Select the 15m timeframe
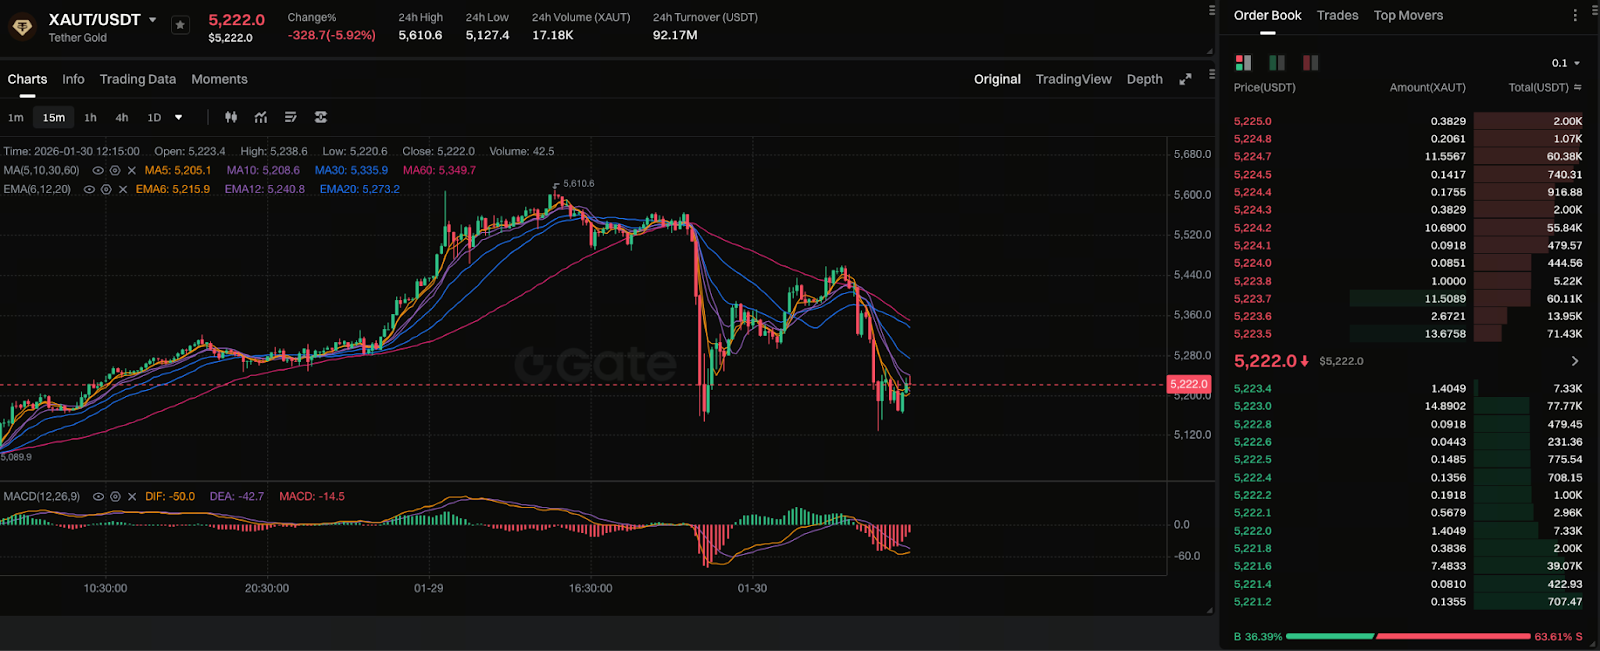 [x=54, y=117]
